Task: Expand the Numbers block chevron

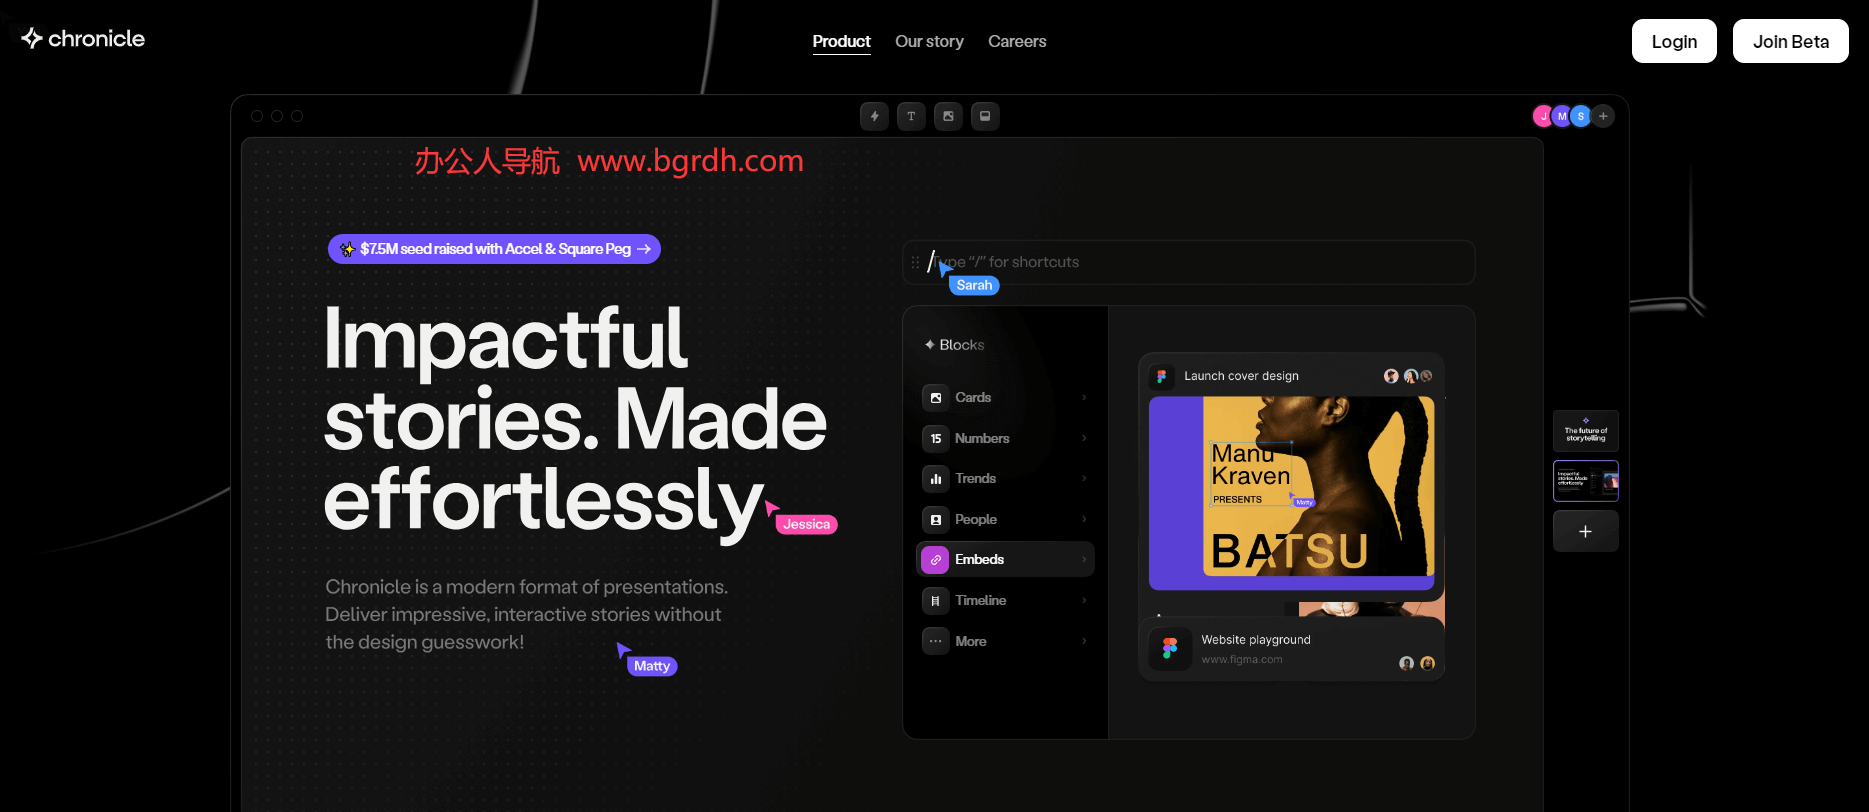Action: (1084, 439)
